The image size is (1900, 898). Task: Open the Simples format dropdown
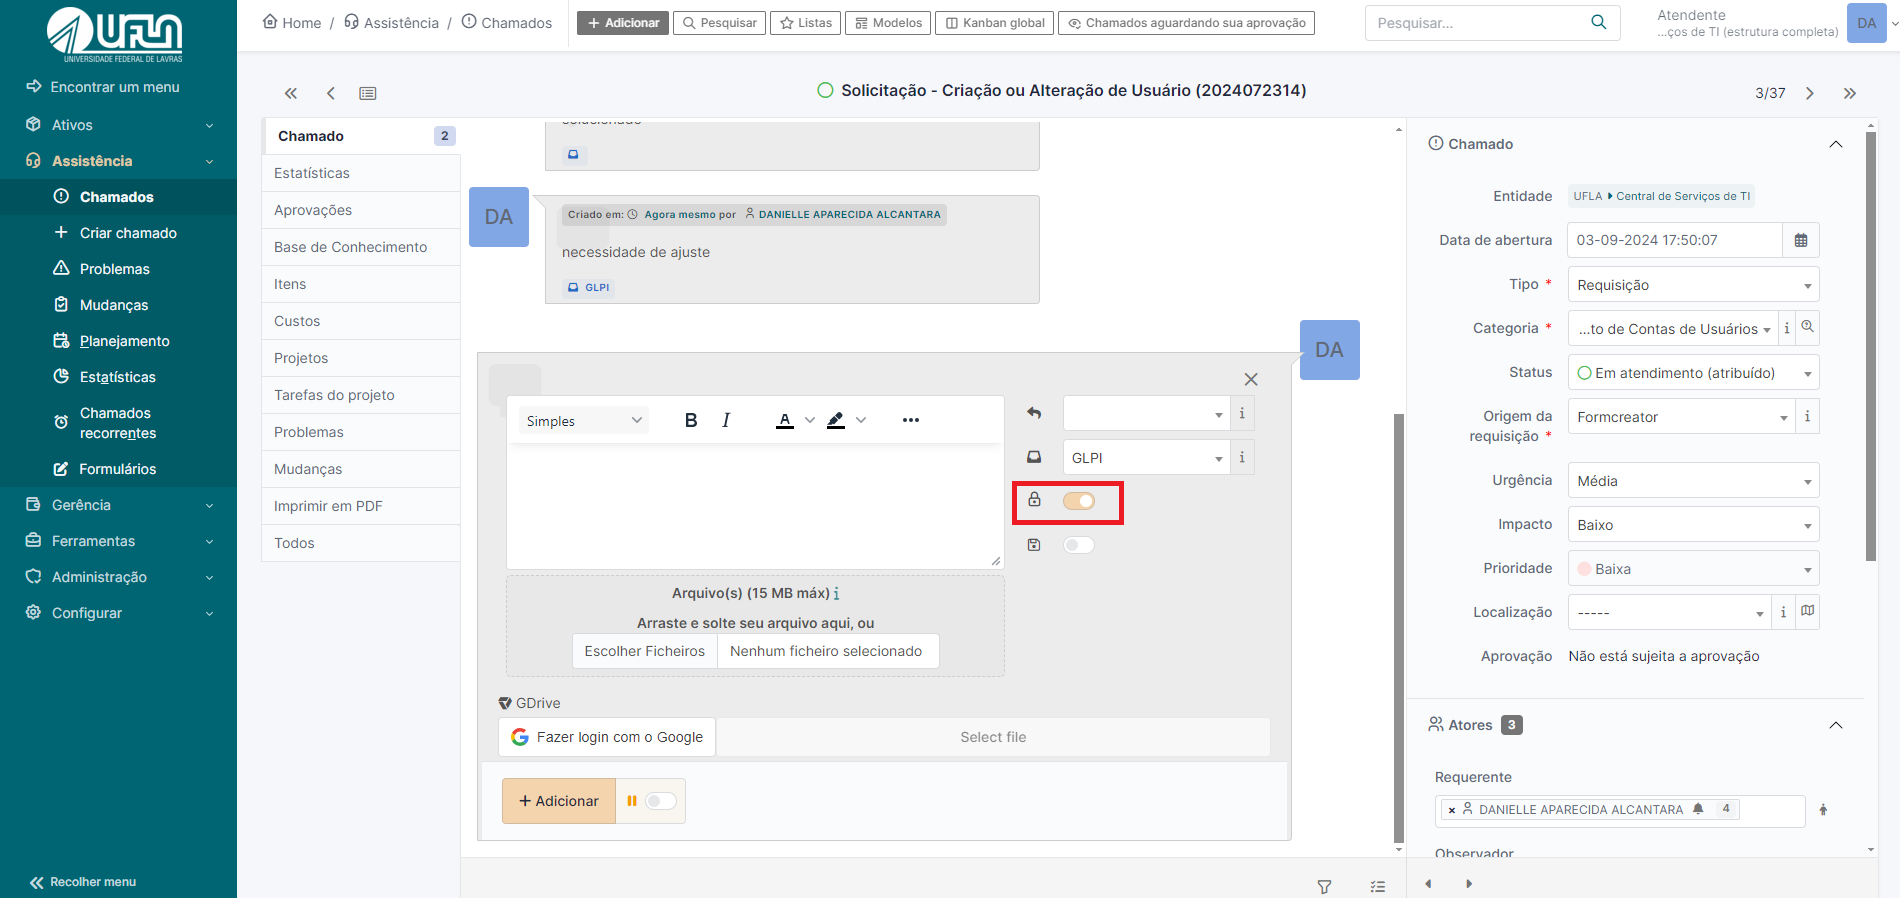click(x=583, y=421)
